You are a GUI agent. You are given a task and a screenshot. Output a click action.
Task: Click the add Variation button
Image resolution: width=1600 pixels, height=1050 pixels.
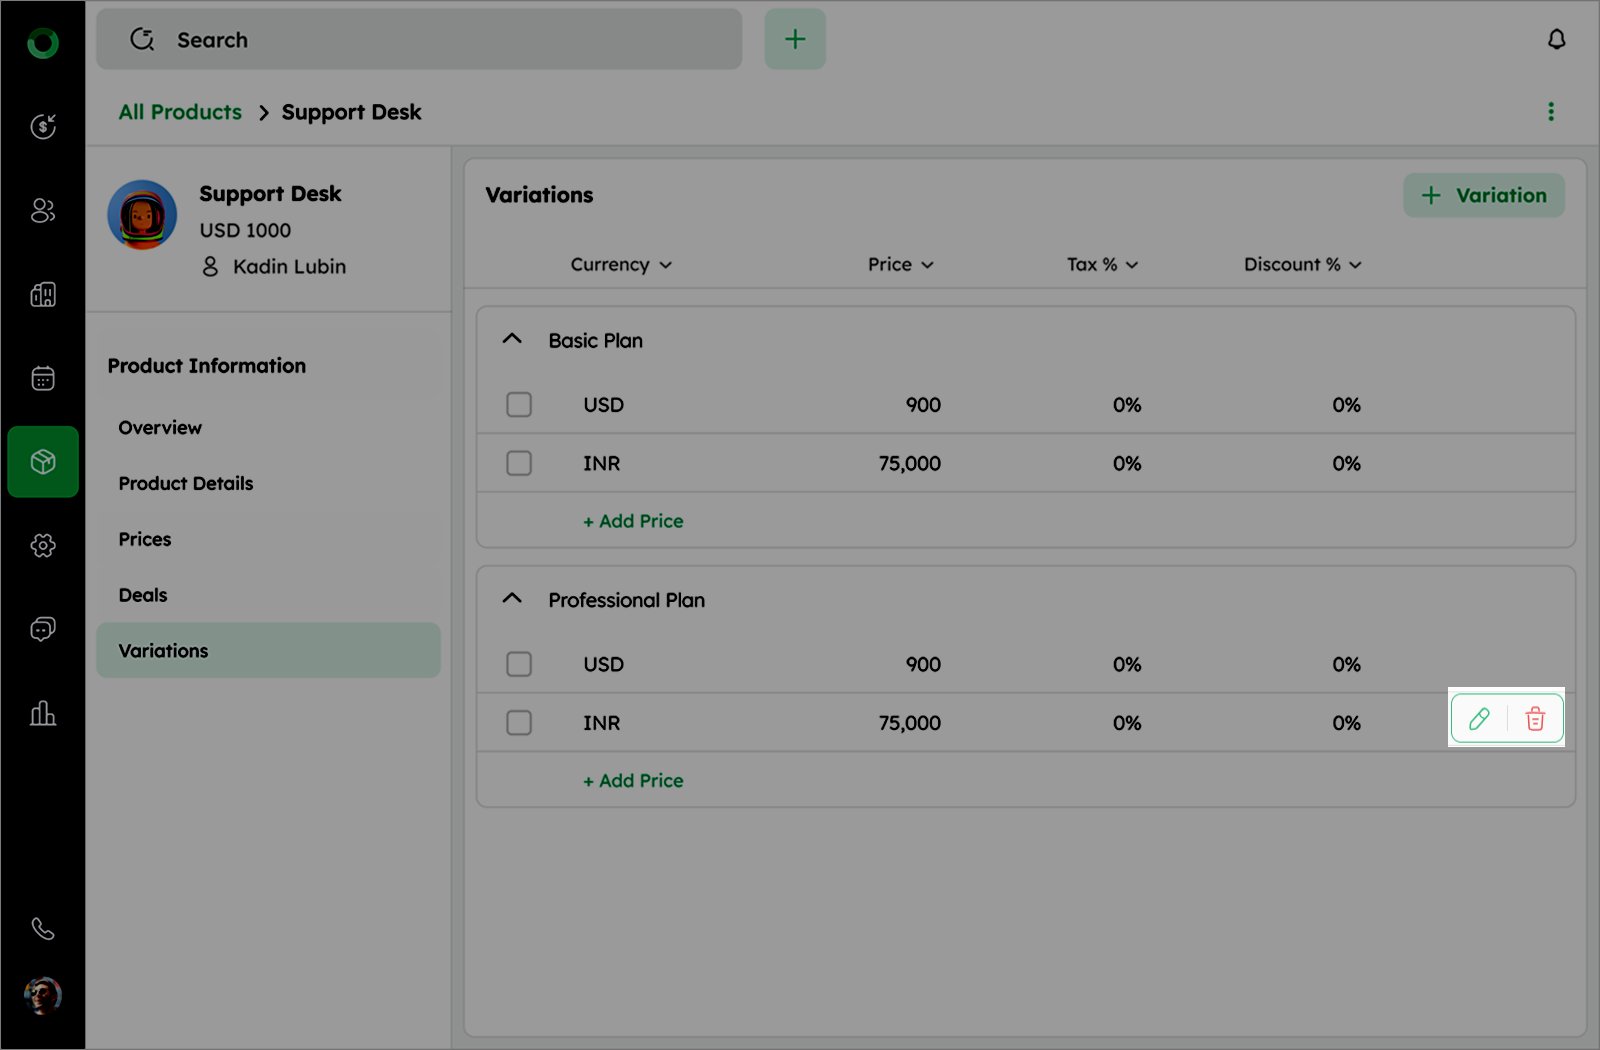[x=1484, y=195]
